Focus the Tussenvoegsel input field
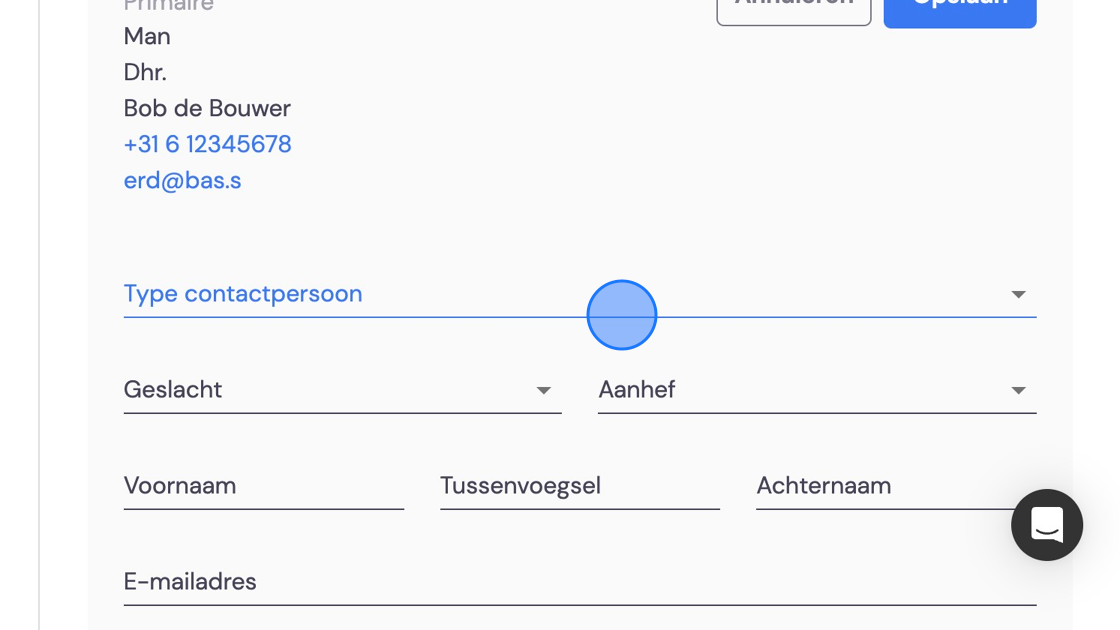The width and height of the screenshot is (1120, 630). (579, 486)
